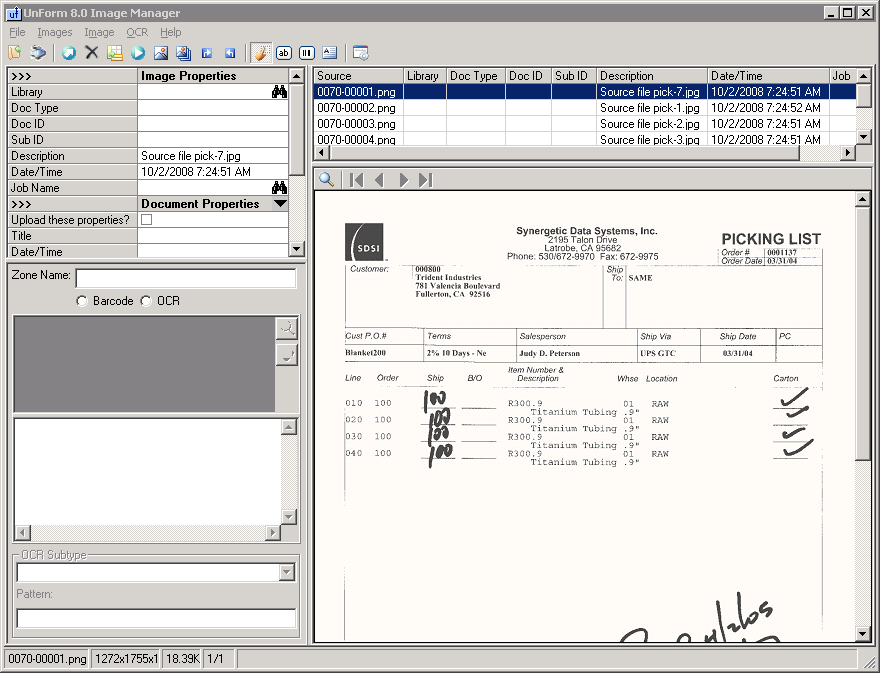Click the blue circular play arrow icon
Viewport: 880px width, 673px height.
(x=138, y=53)
